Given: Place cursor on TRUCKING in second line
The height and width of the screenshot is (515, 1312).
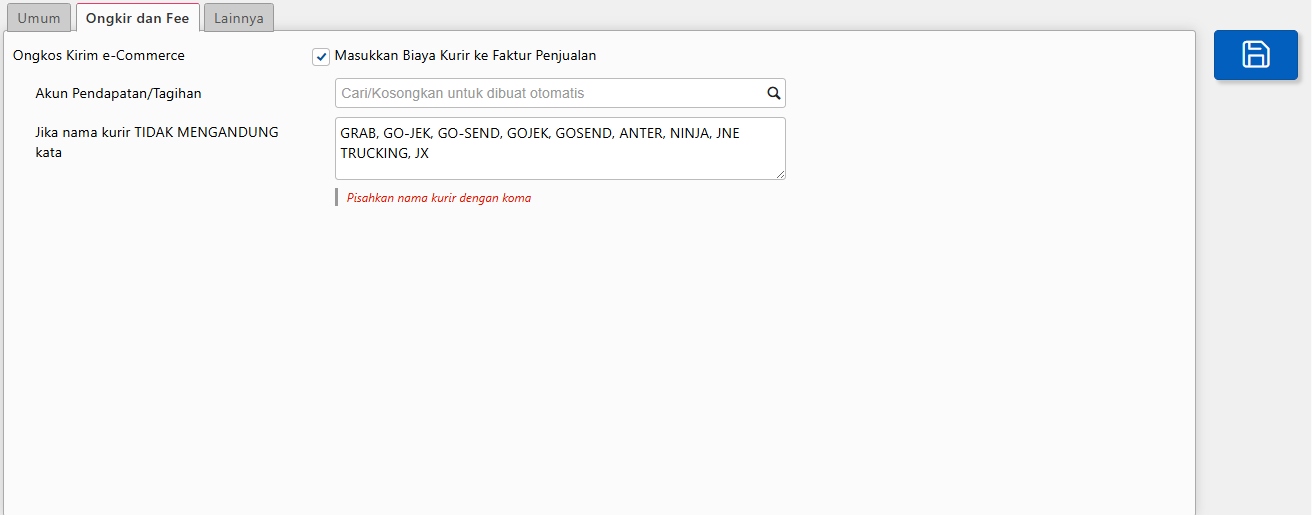Looking at the screenshot, I should pos(374,154).
